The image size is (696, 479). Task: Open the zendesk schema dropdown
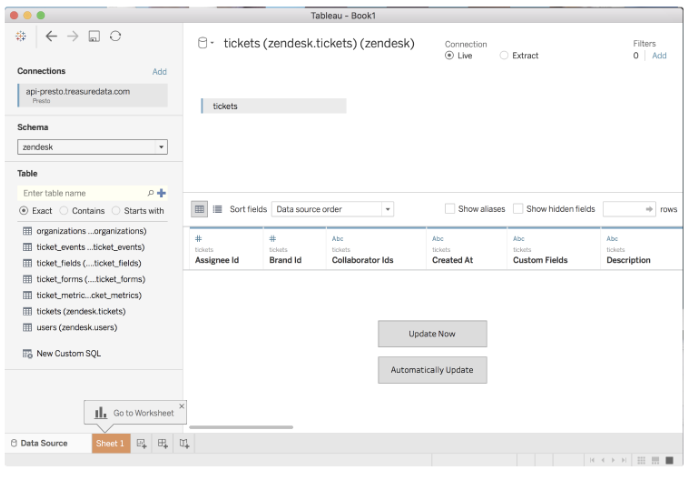coord(93,147)
